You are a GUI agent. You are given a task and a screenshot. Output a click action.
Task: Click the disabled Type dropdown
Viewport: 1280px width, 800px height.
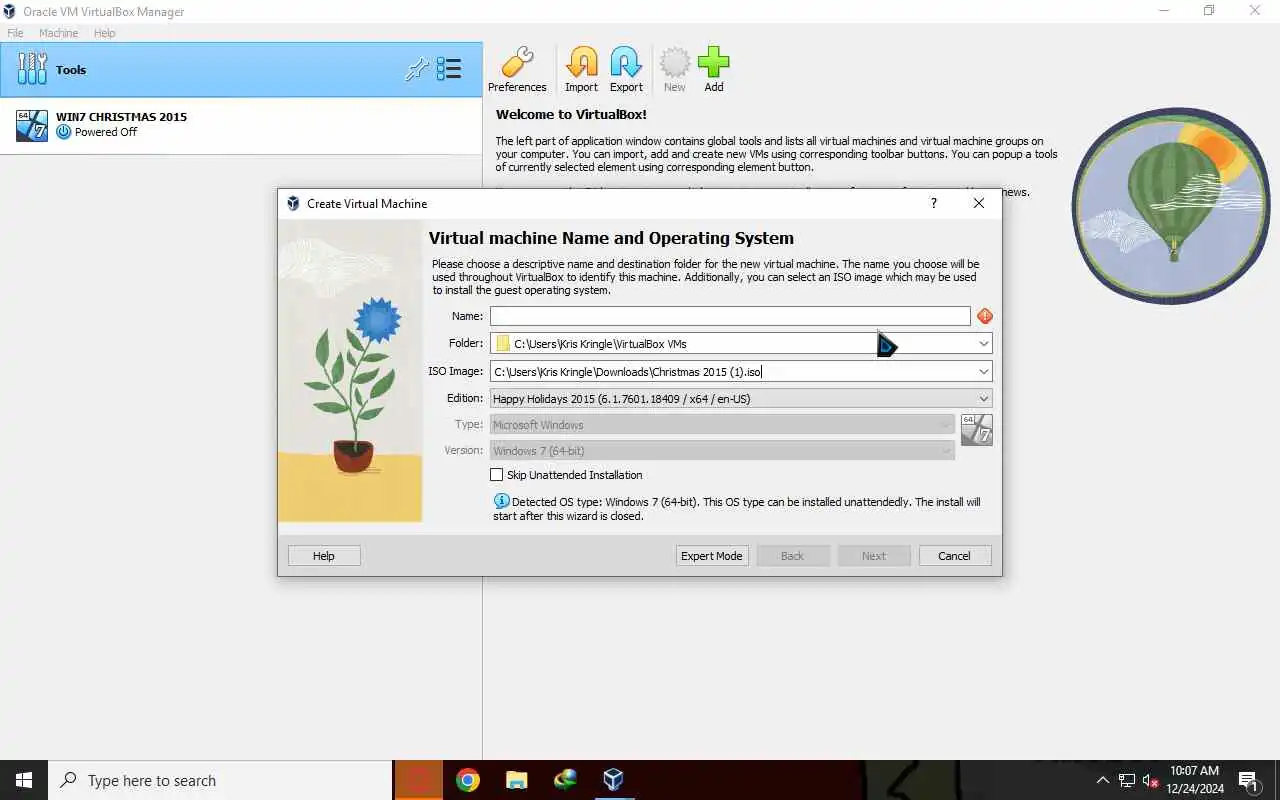[x=722, y=424]
